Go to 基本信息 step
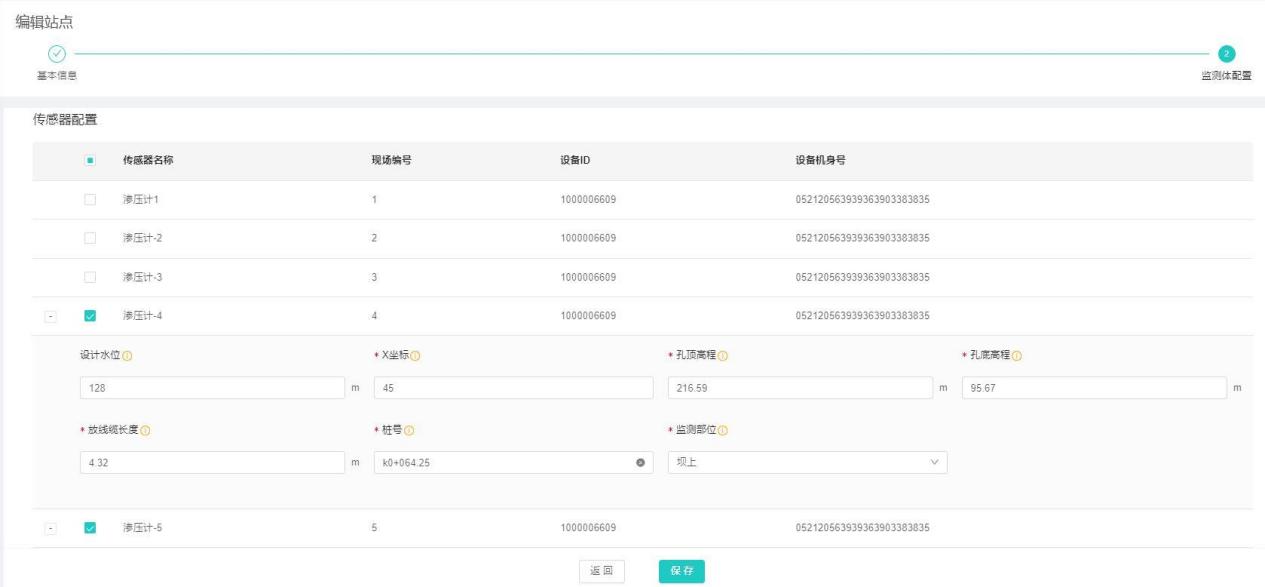1265x587 pixels. (x=57, y=54)
